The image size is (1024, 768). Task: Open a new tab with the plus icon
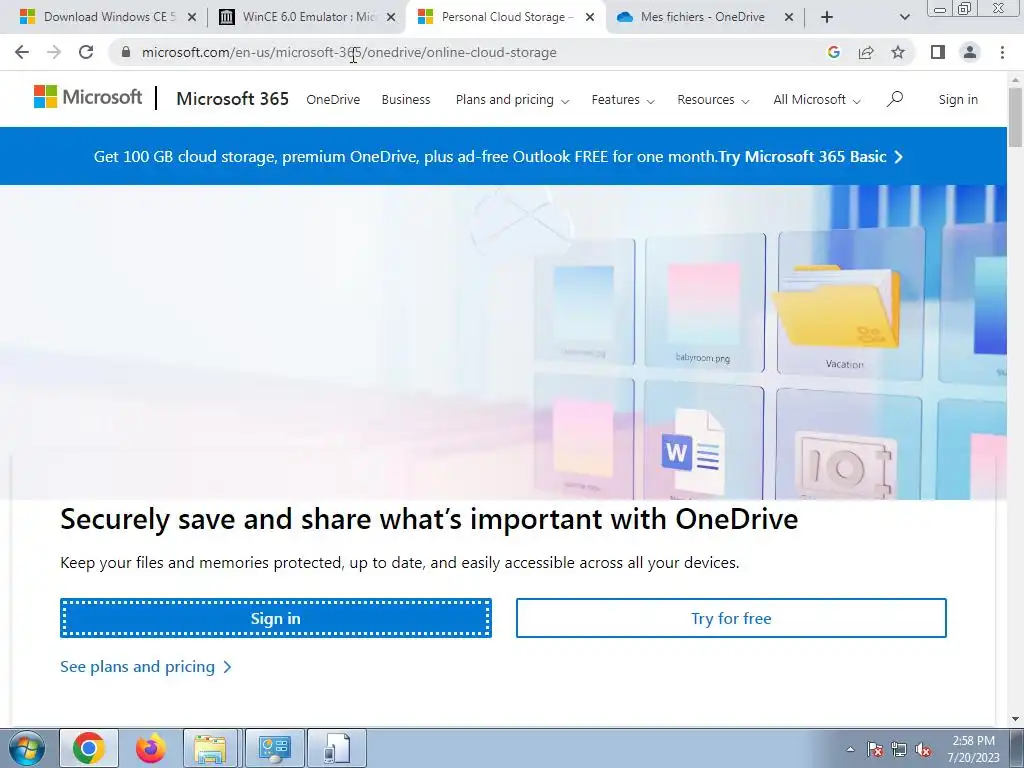[827, 18]
